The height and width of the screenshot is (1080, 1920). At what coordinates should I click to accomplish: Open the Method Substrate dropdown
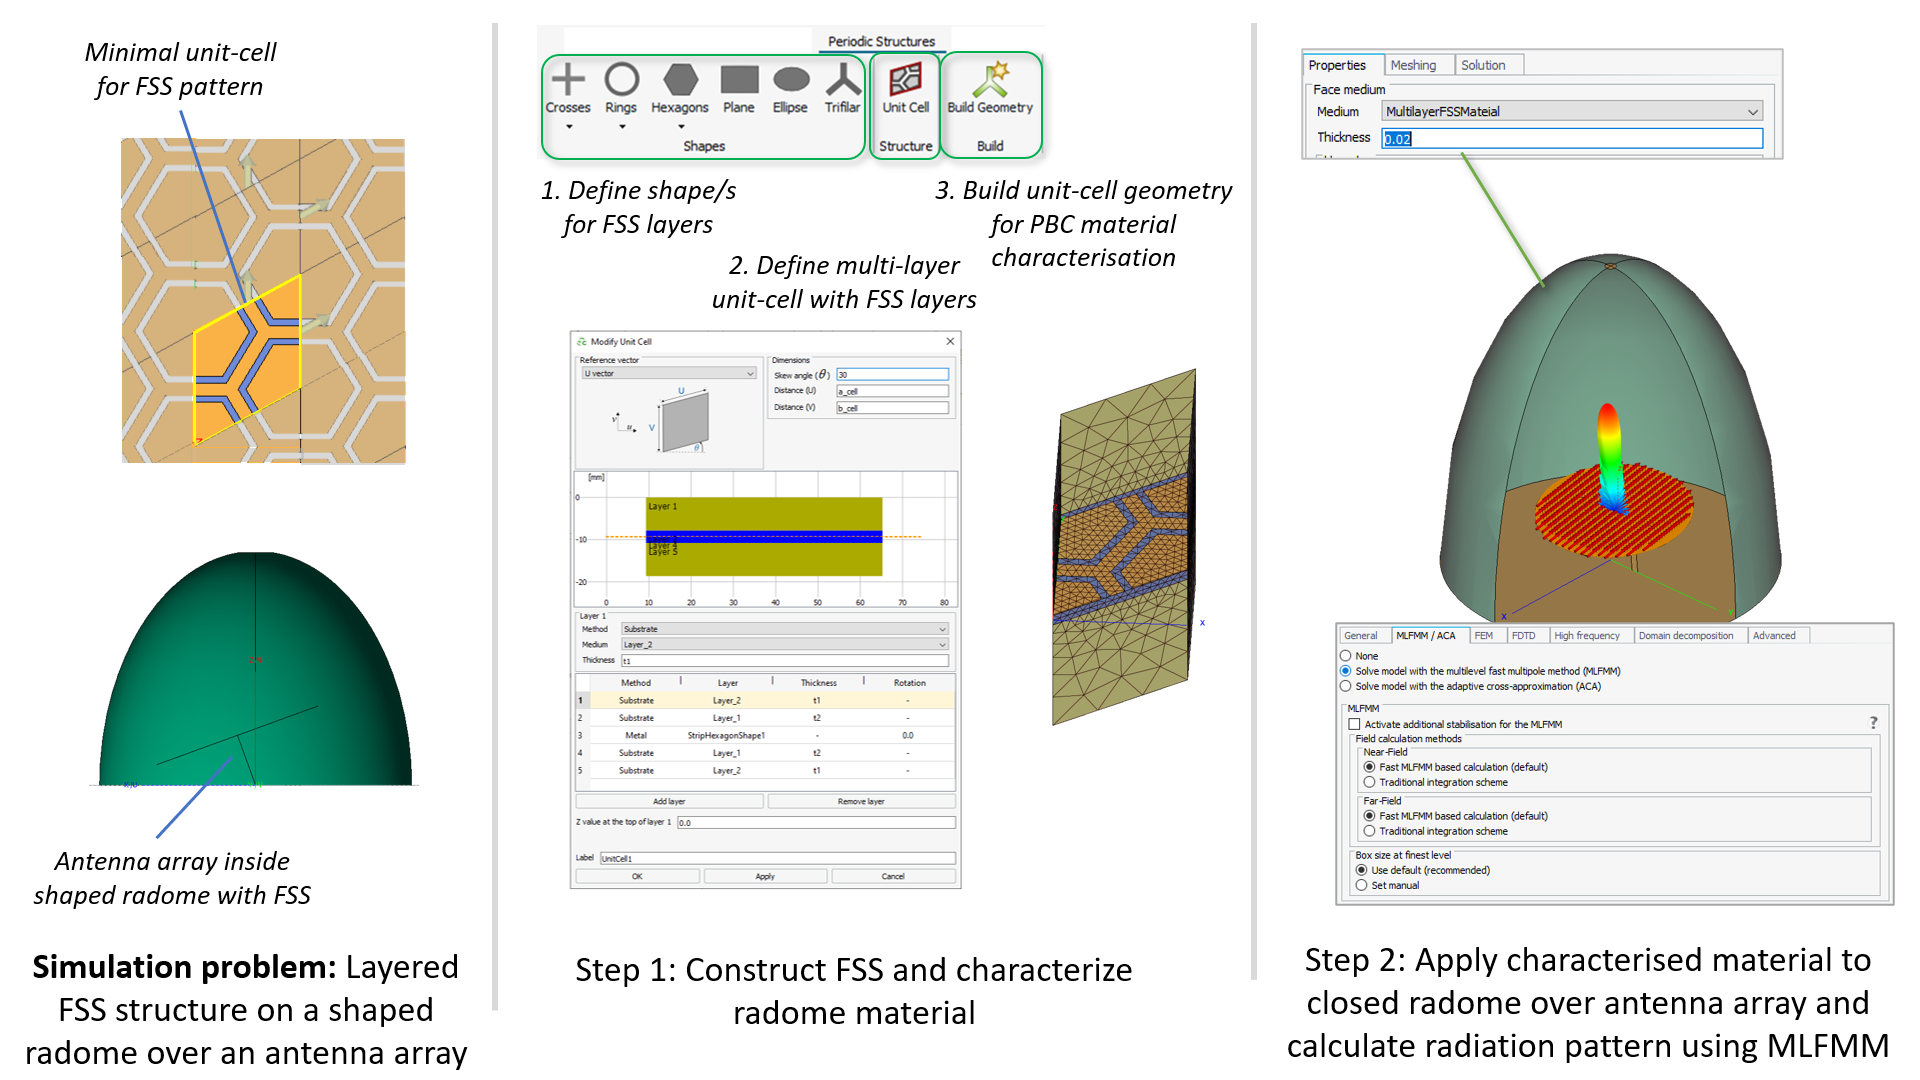coord(783,629)
